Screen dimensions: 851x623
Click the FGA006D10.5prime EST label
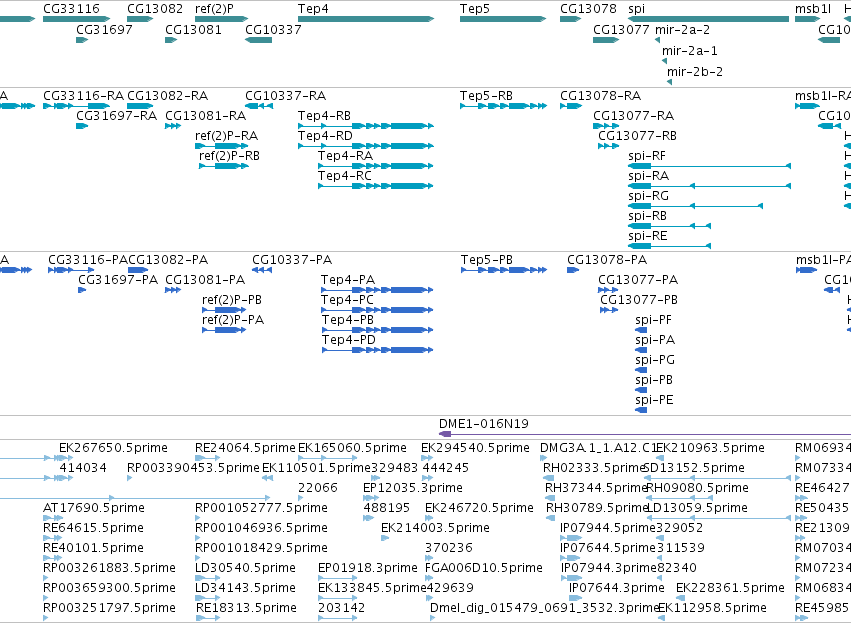coord(484,568)
